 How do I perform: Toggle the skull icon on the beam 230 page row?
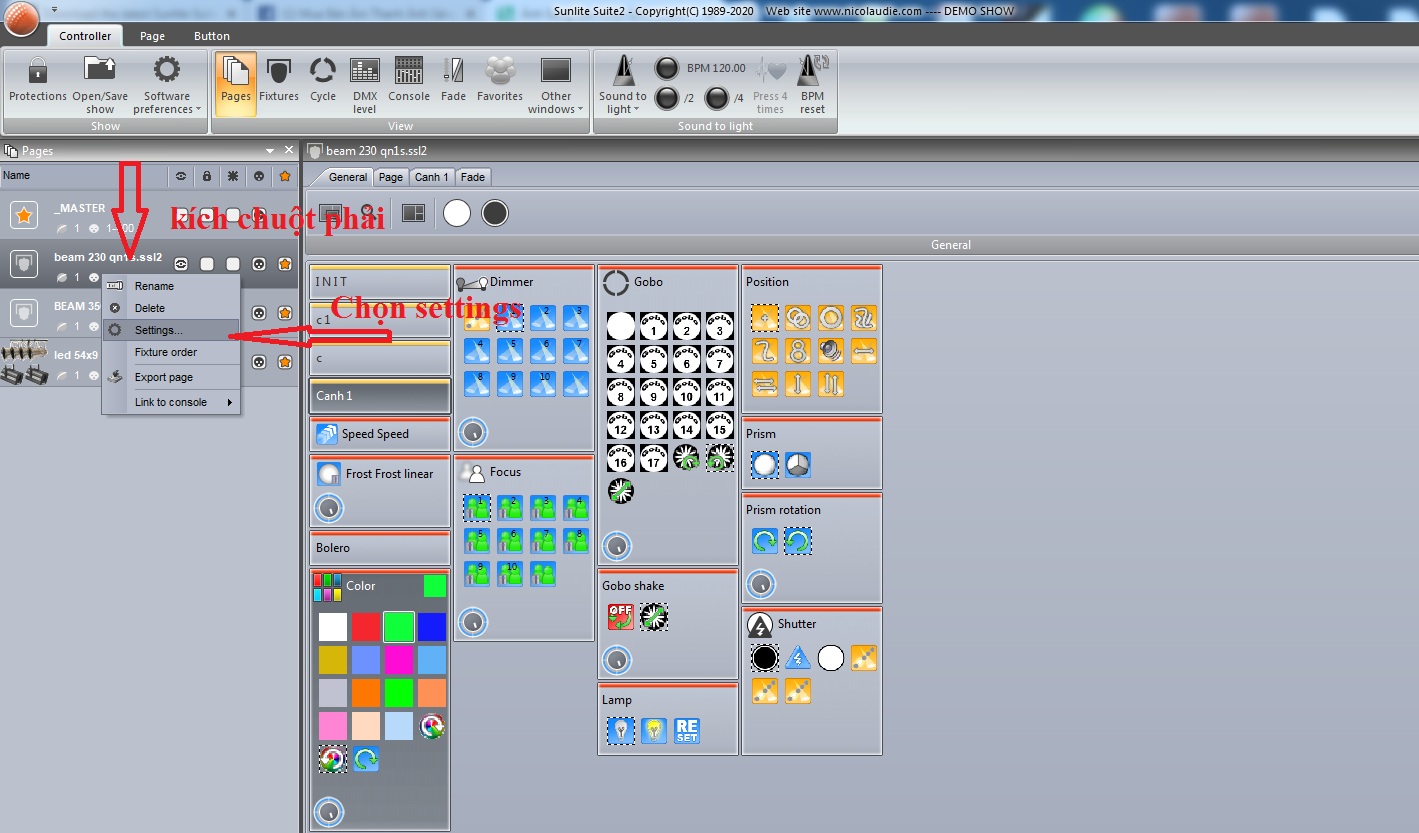[259, 264]
